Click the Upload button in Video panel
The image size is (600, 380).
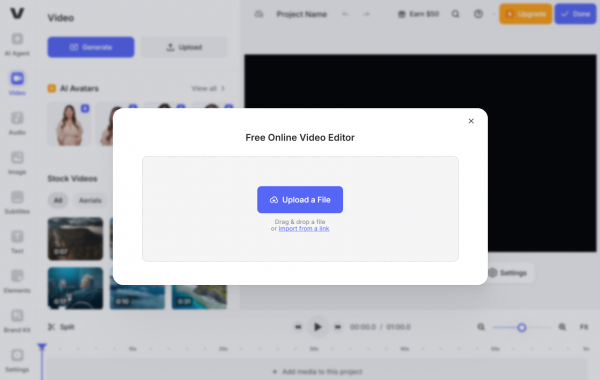[x=184, y=47]
